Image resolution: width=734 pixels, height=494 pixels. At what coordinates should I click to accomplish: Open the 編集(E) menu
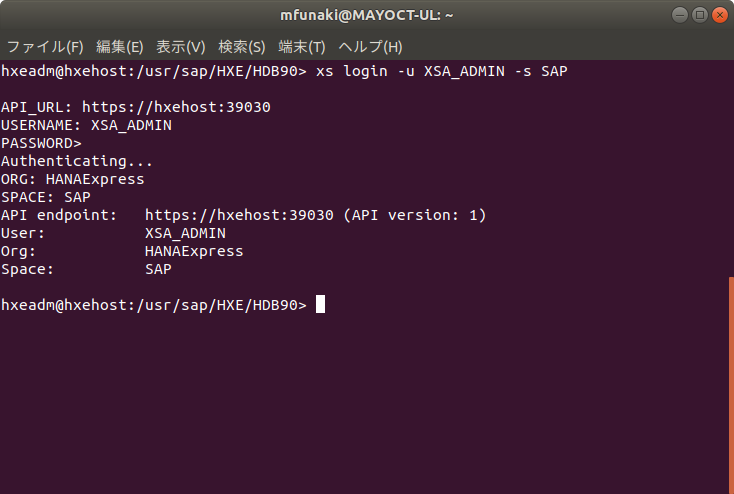[x=120, y=47]
